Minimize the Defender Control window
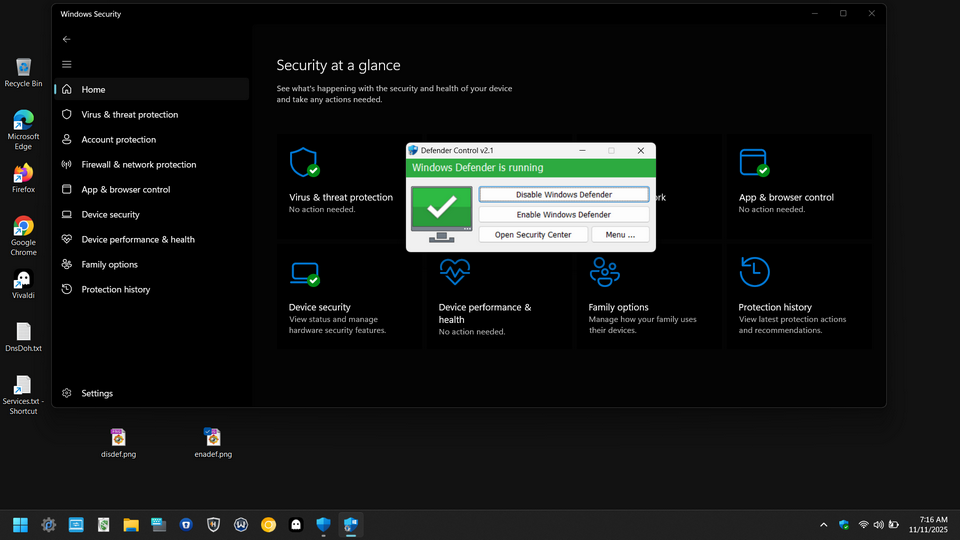The width and height of the screenshot is (960, 540). tap(582, 151)
